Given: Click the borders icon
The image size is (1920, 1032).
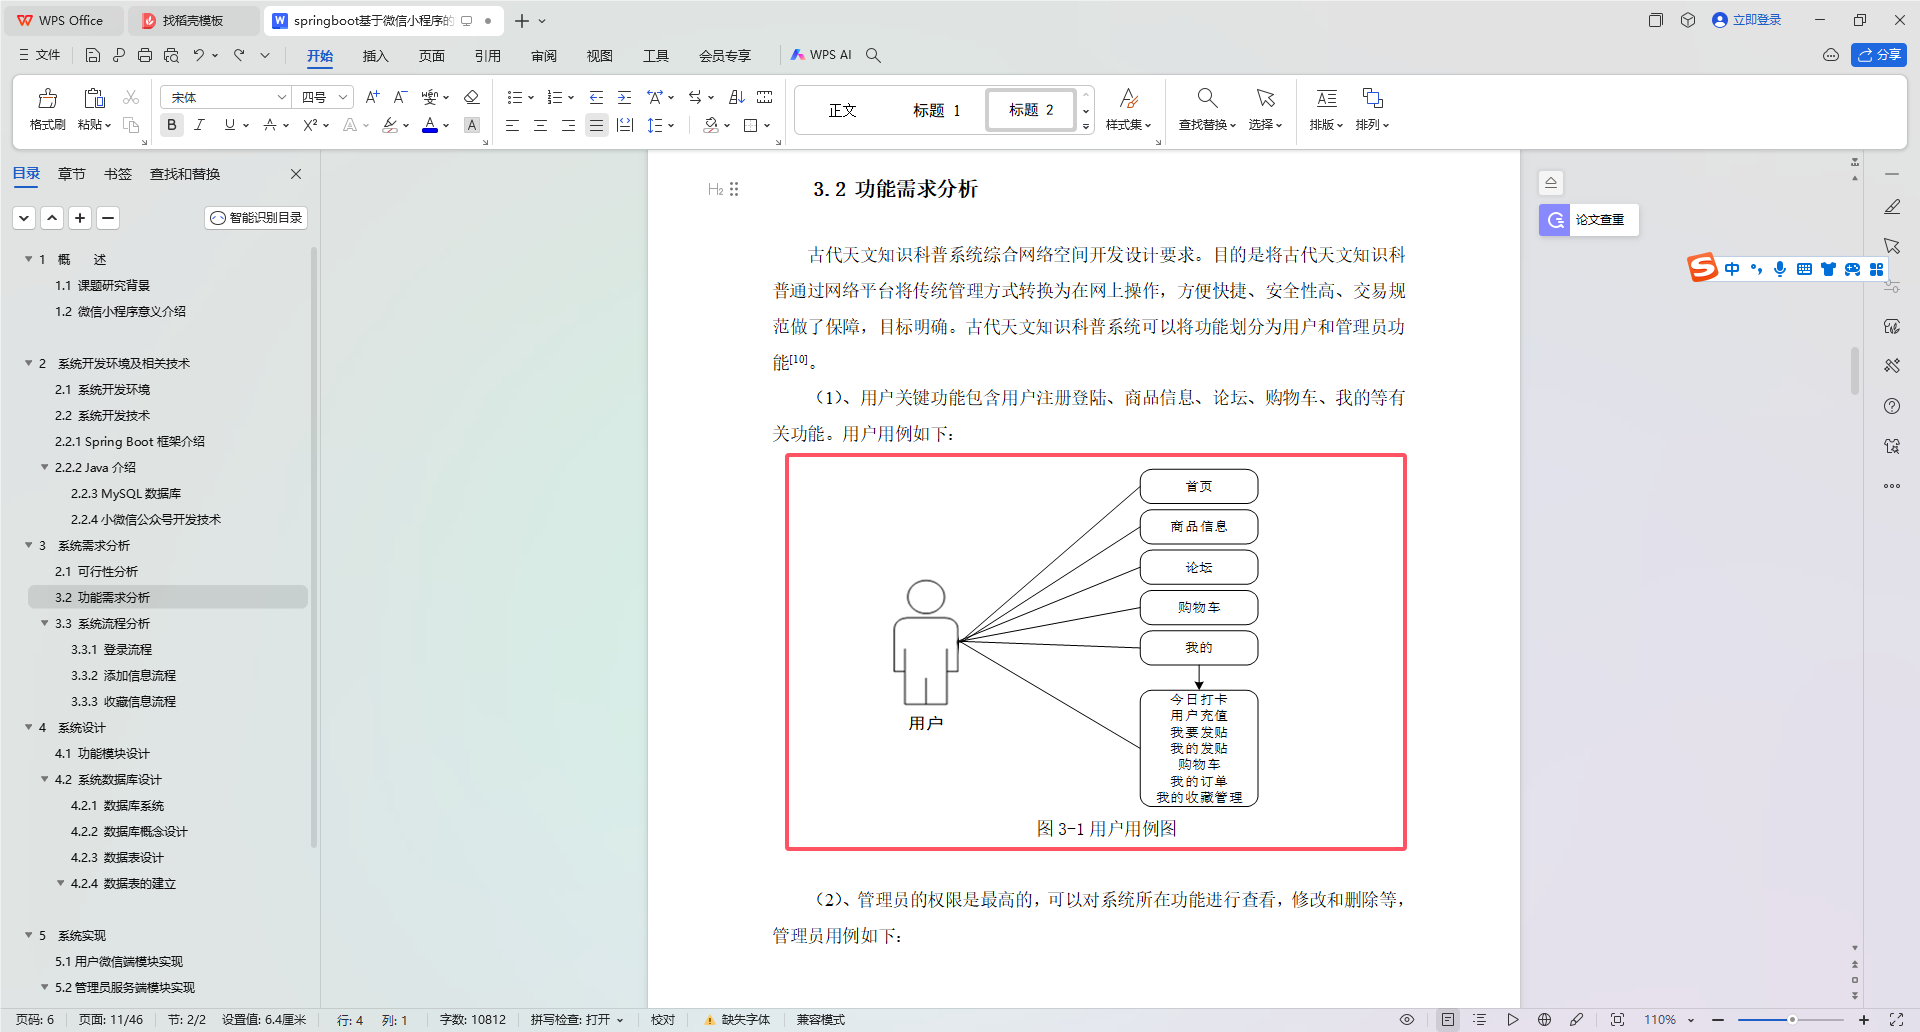Looking at the screenshot, I should 751,125.
